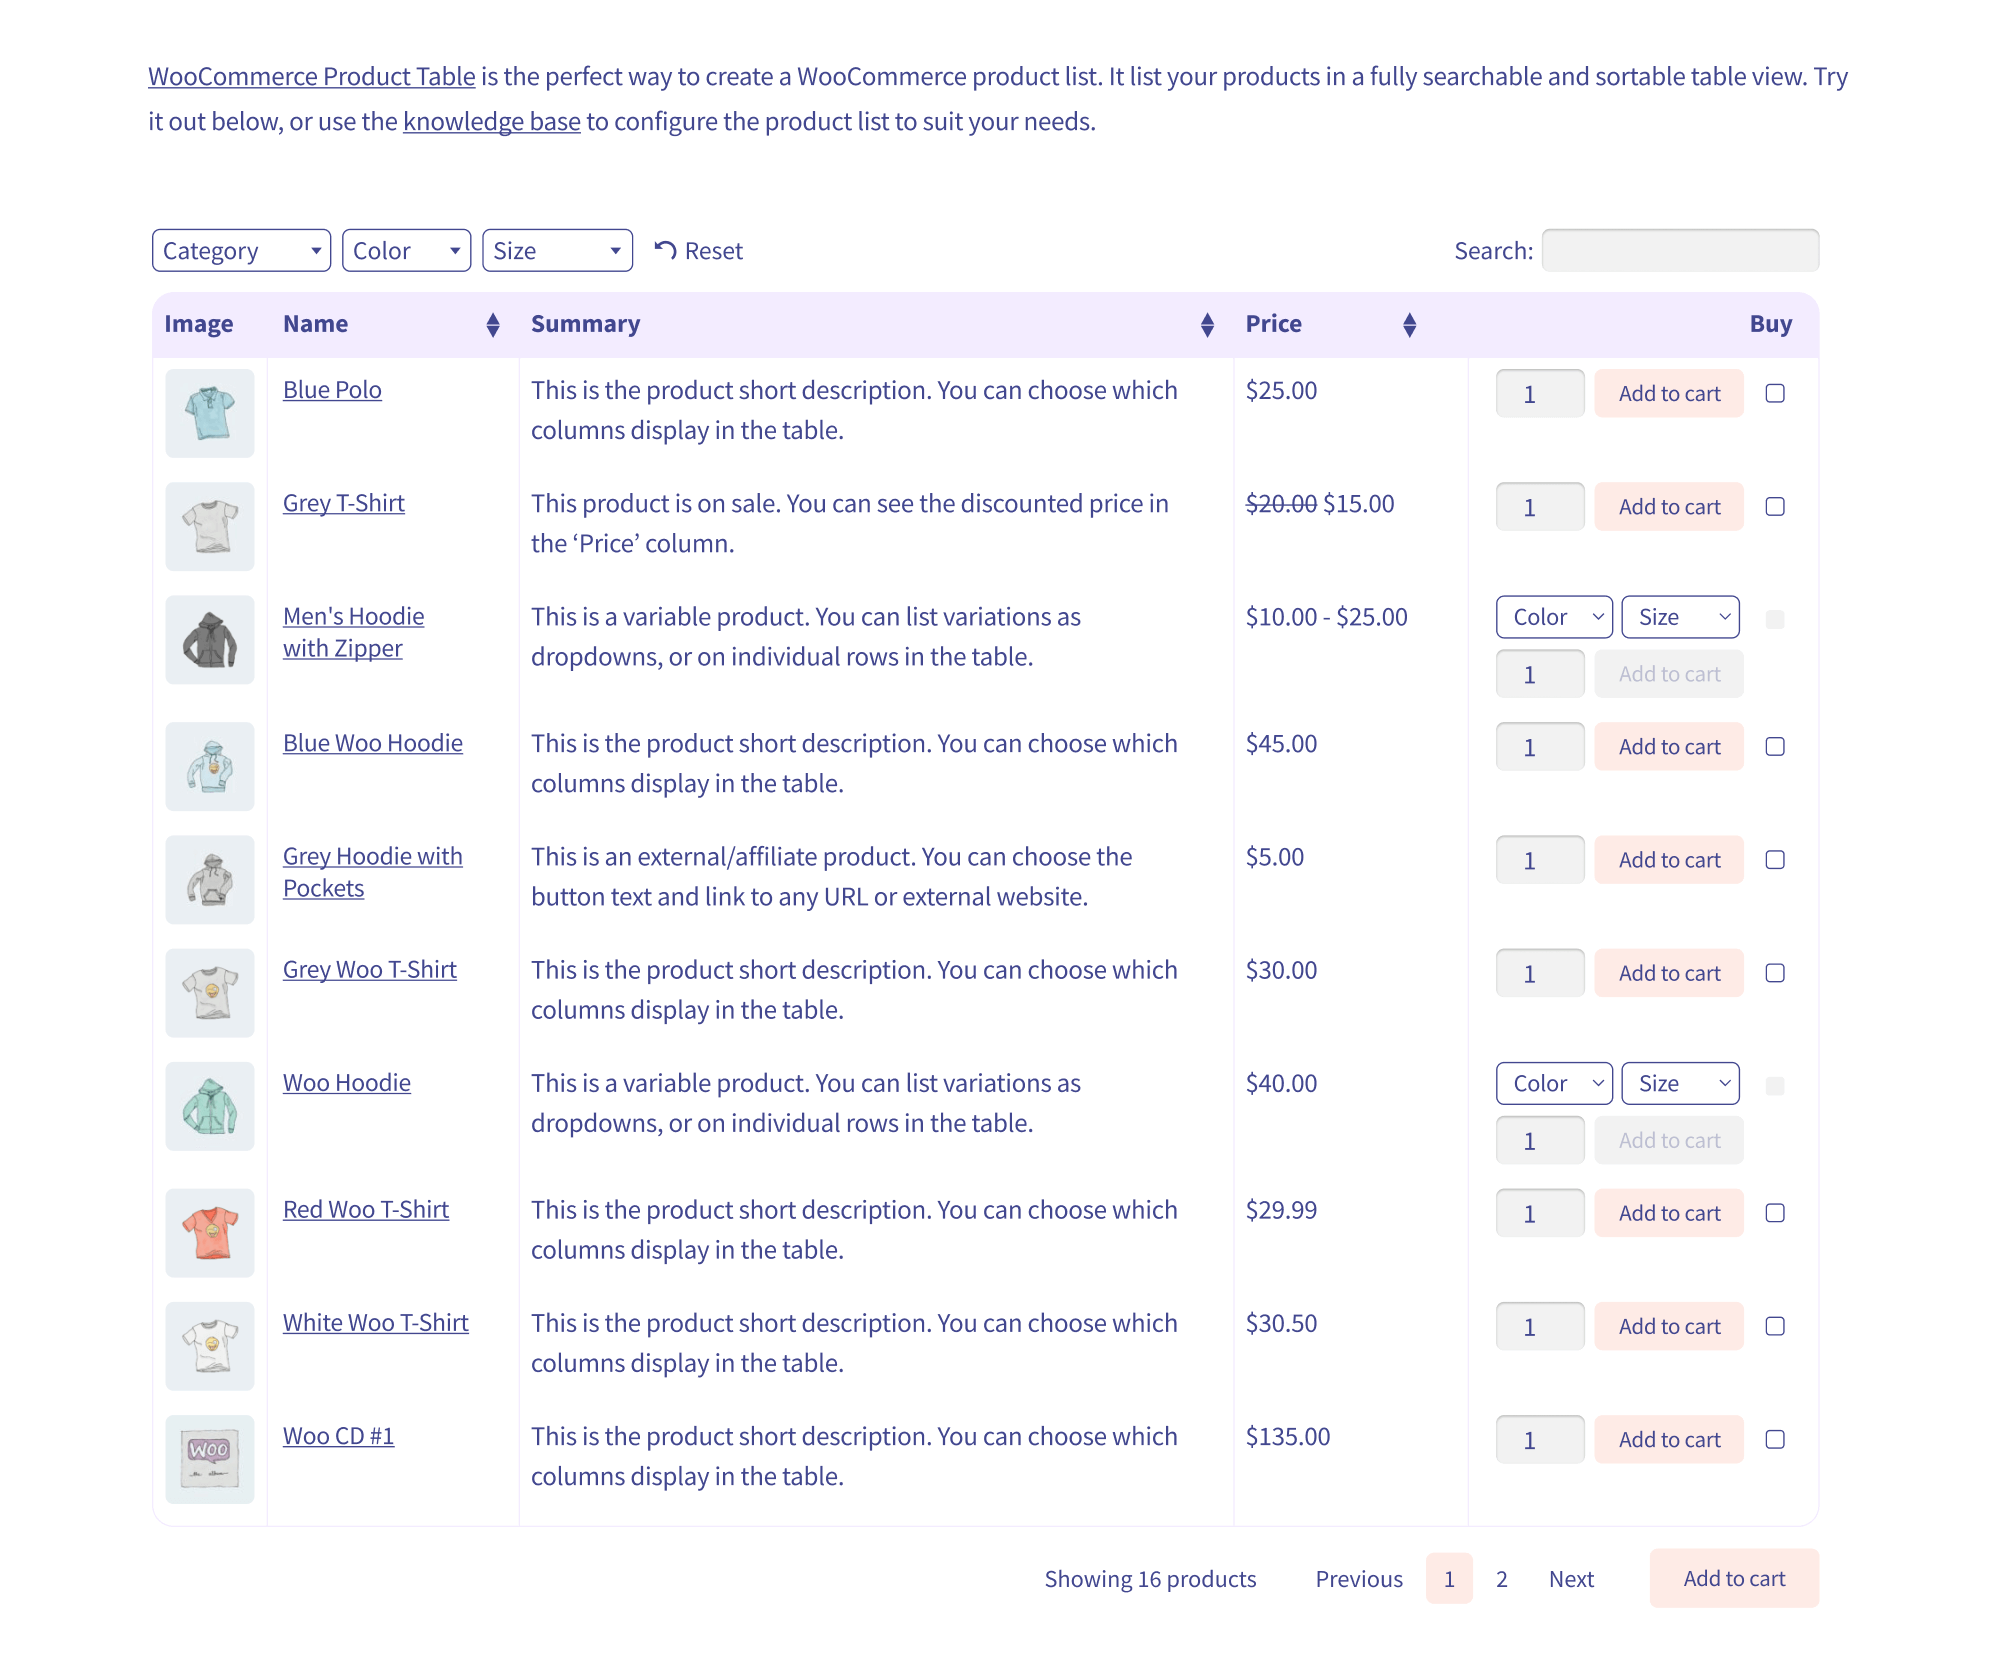This screenshot has height=1660, width=2000.
Task: Click quantity field for Blue Woo Hoodie
Action: pyautogui.click(x=1539, y=746)
